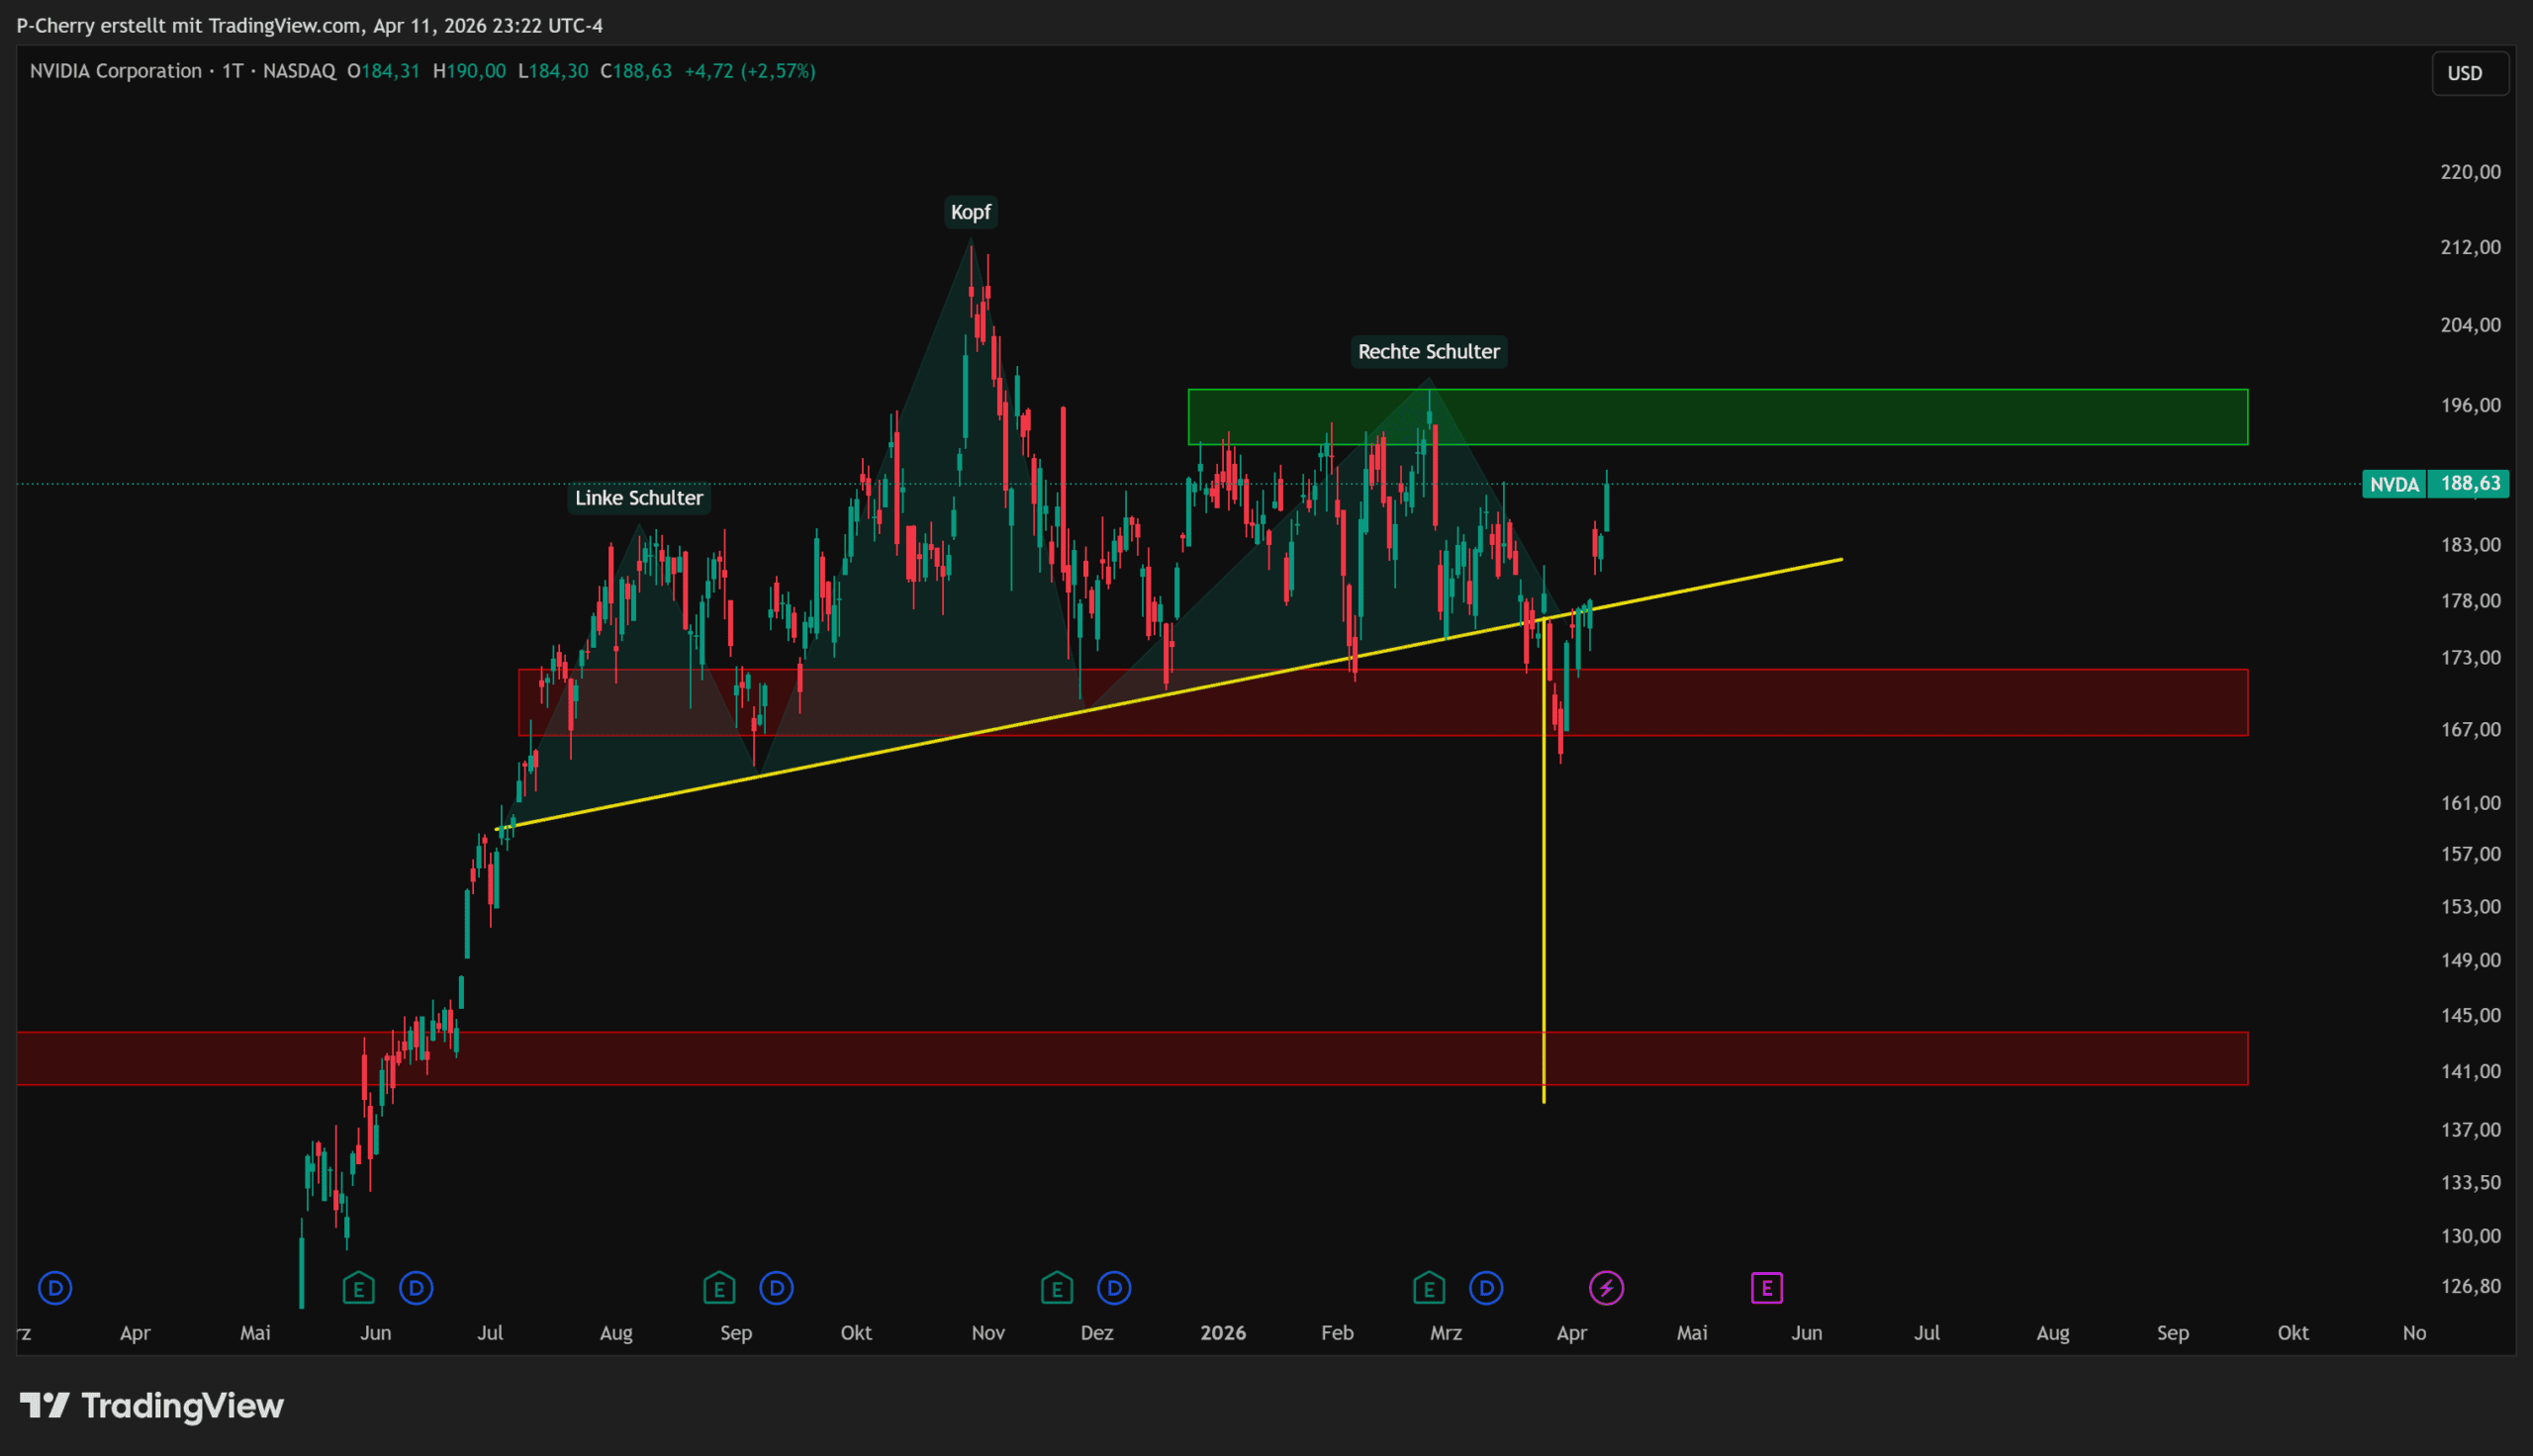The width and height of the screenshot is (2533, 1456).
Task: Click dividend D marker near Dez label
Action: click(x=1114, y=1288)
